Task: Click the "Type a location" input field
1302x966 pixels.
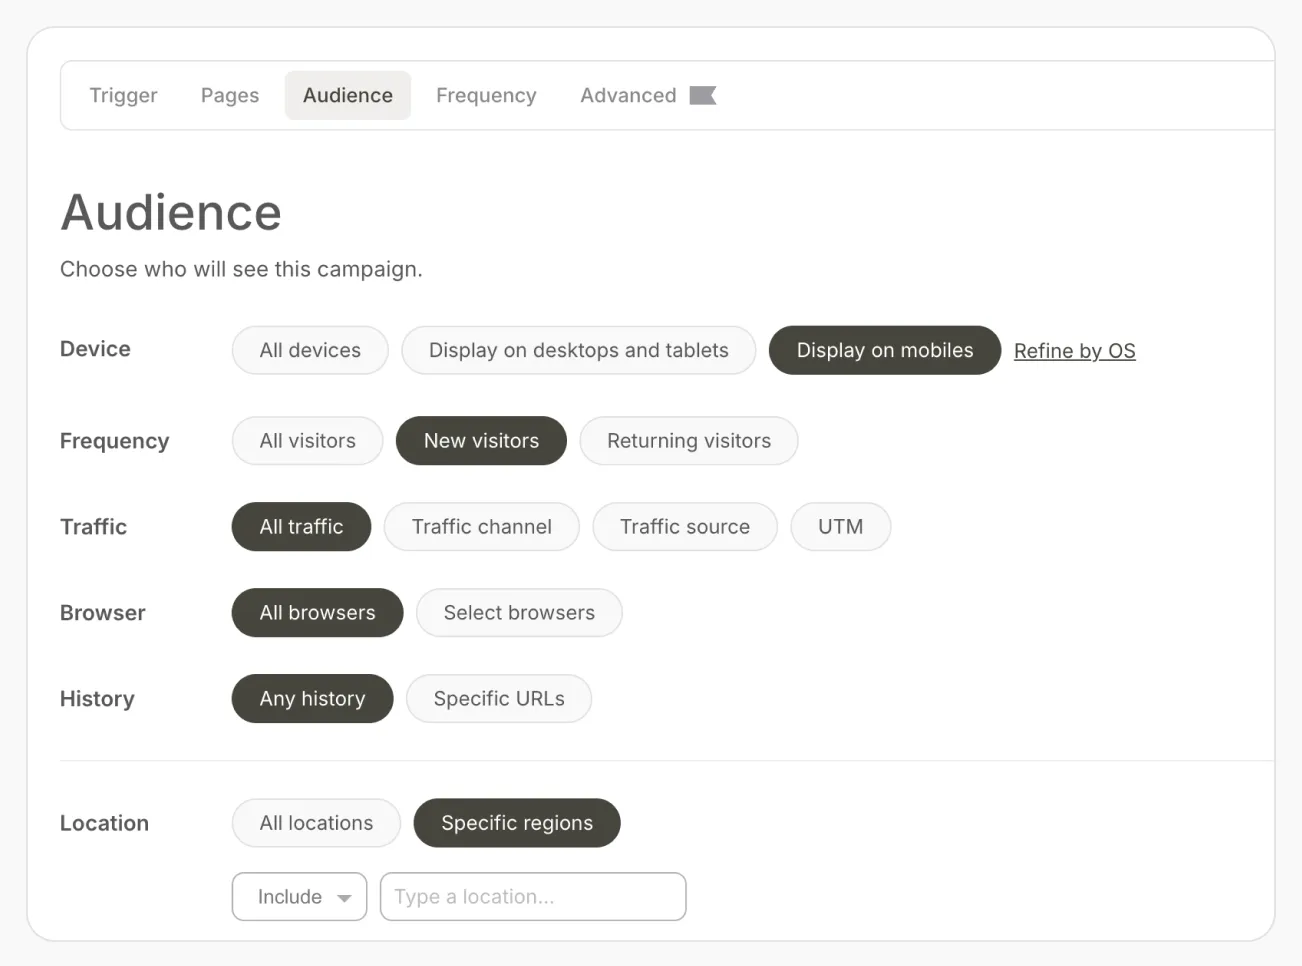Action: pyautogui.click(x=532, y=897)
